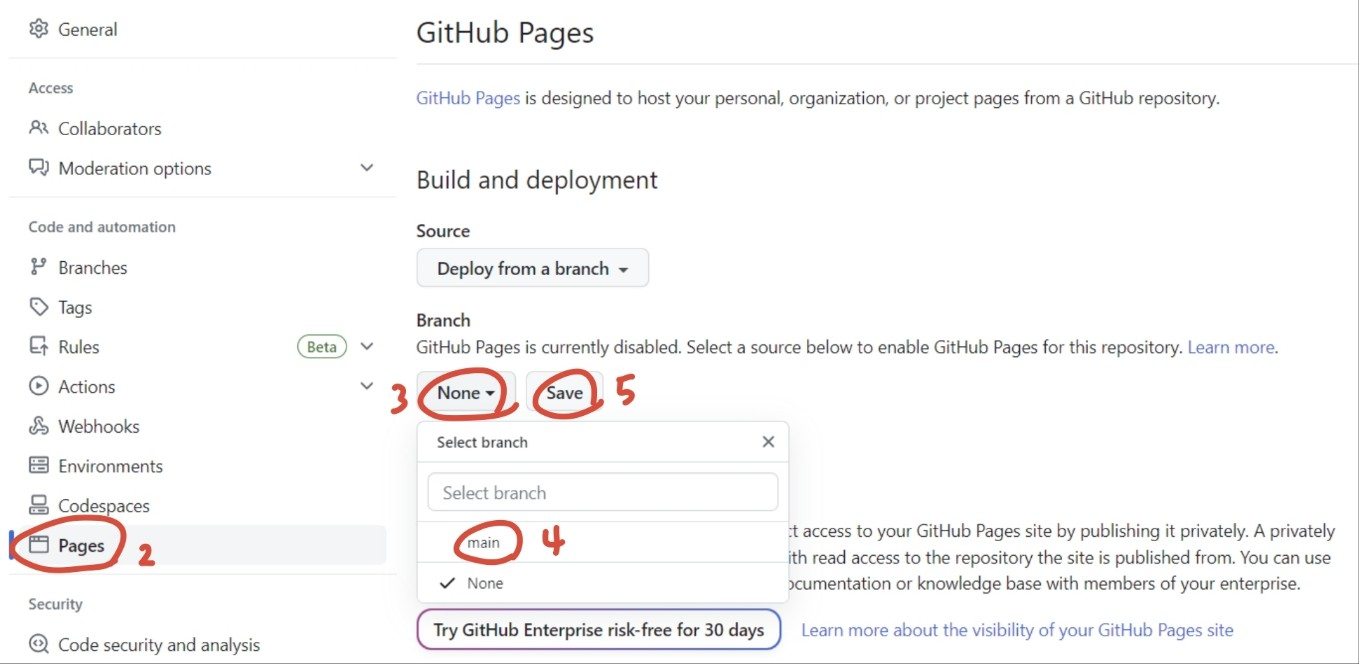This screenshot has width=1359, height=664.
Task: Open Learn more about visibility link
Action: (x=1017, y=630)
